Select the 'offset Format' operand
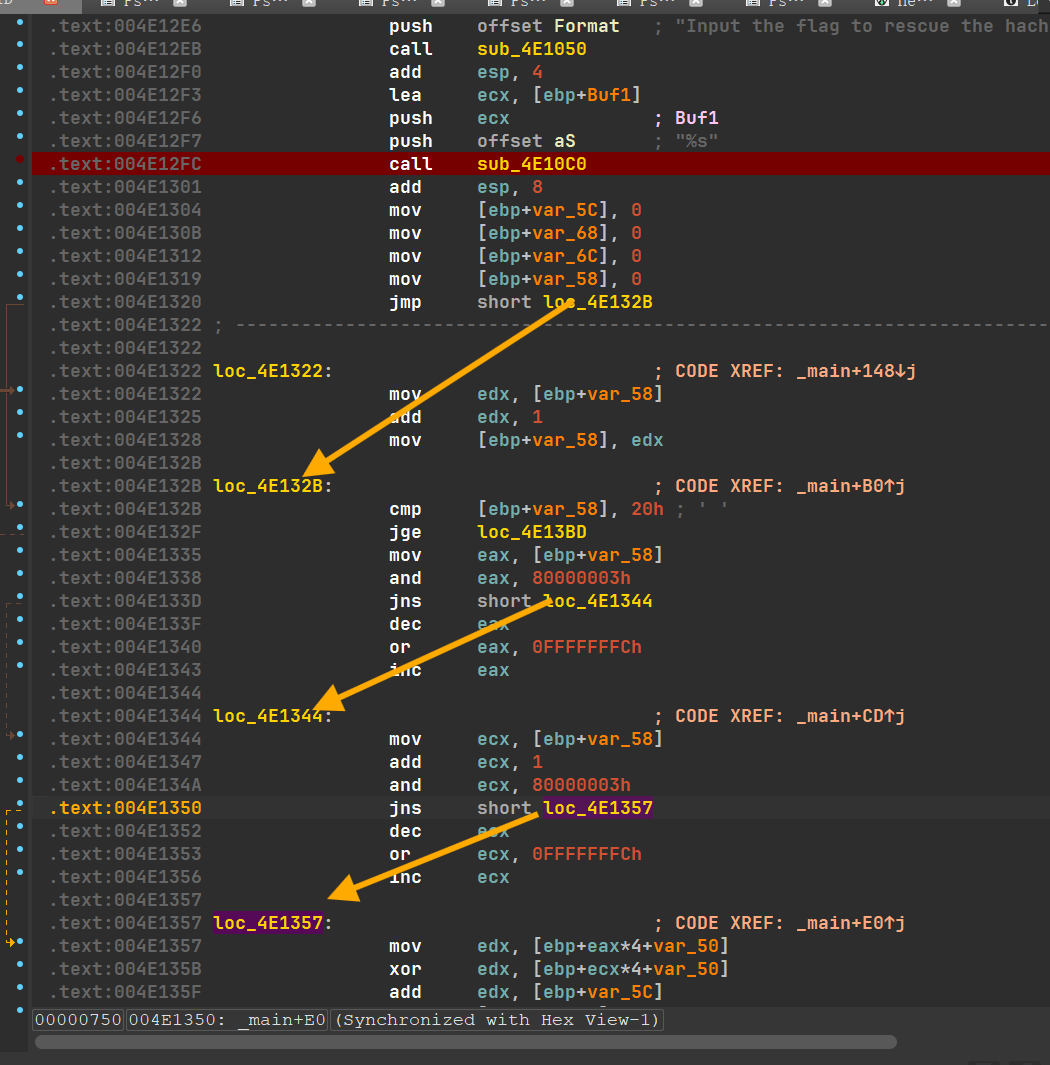This screenshot has height=1065, width=1050. point(548,26)
